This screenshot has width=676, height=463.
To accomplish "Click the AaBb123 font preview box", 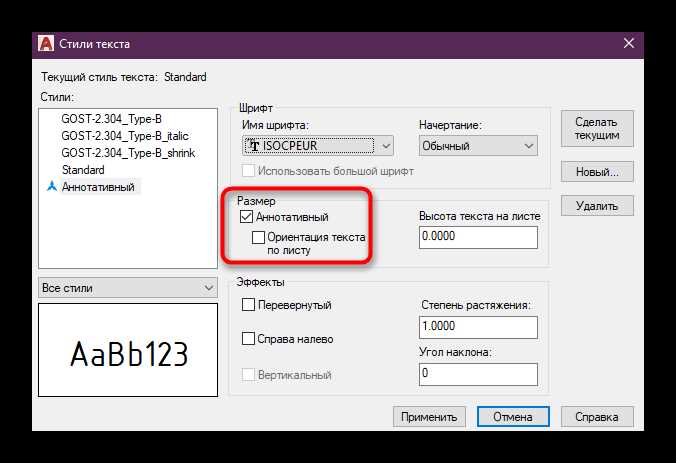I will pos(128,350).
